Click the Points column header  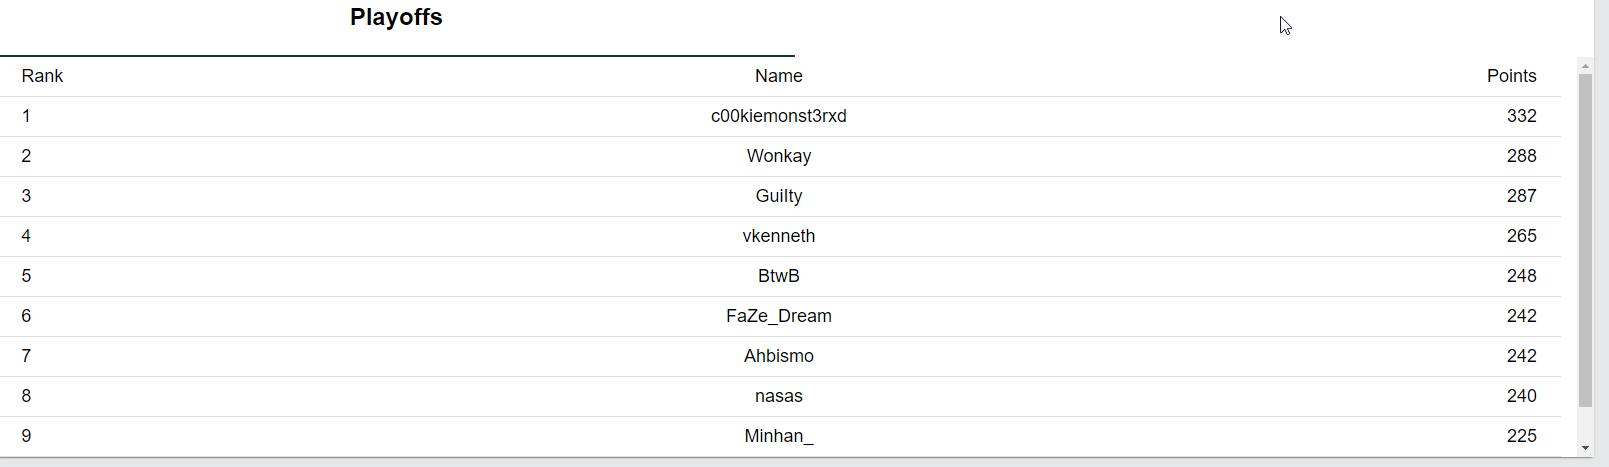(x=1511, y=76)
